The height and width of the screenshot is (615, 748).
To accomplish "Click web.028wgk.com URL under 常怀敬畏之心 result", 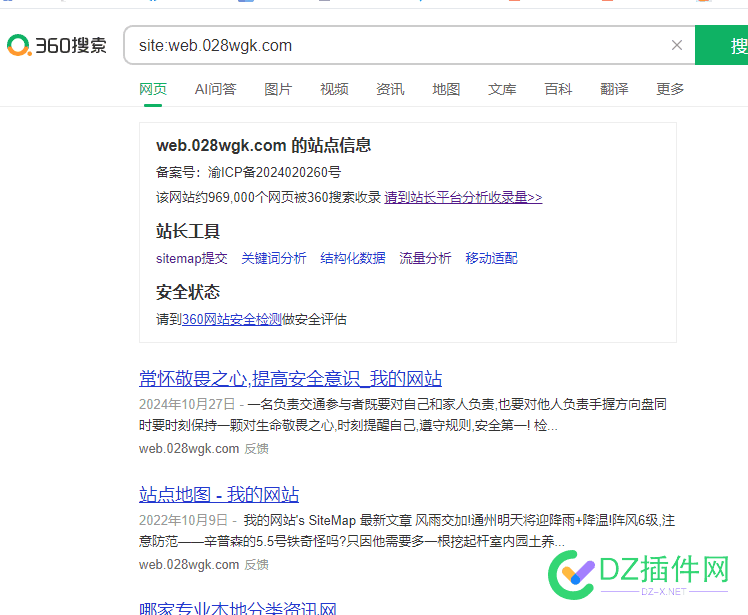I will coord(189,449).
